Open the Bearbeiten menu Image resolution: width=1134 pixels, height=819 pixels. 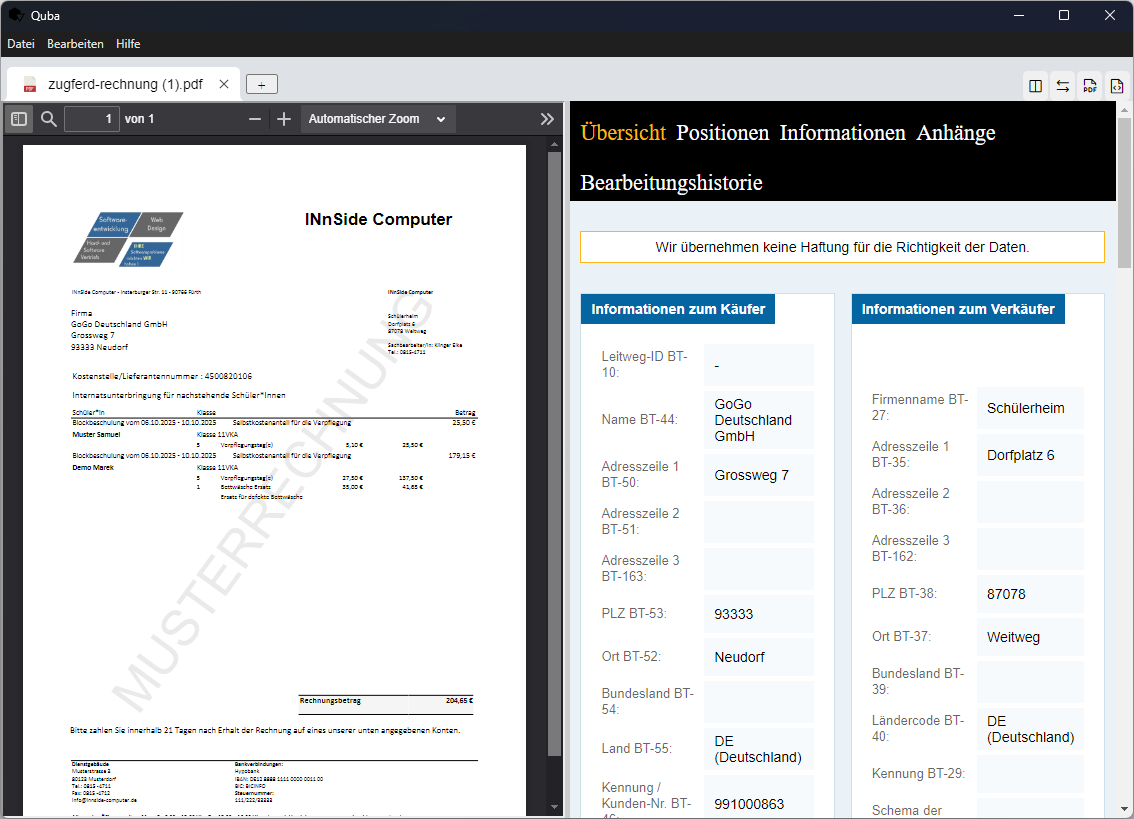75,44
